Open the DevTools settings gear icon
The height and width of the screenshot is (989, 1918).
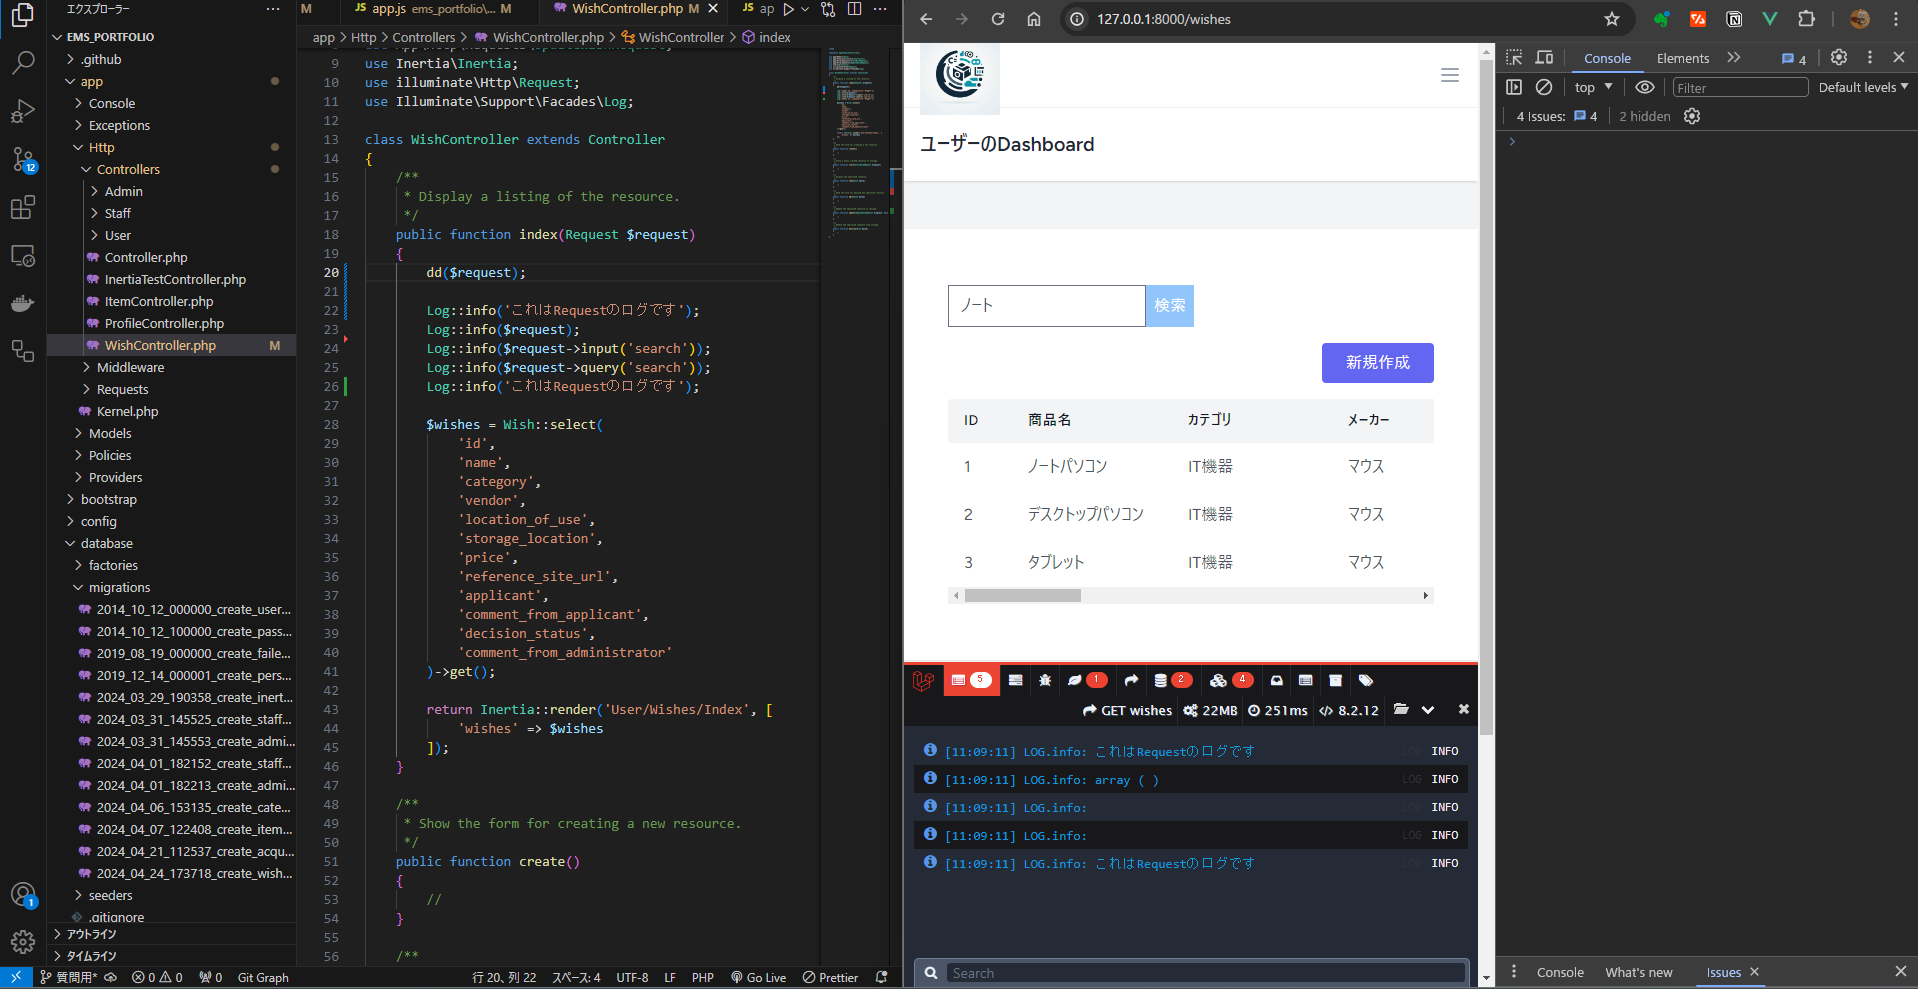(1838, 58)
